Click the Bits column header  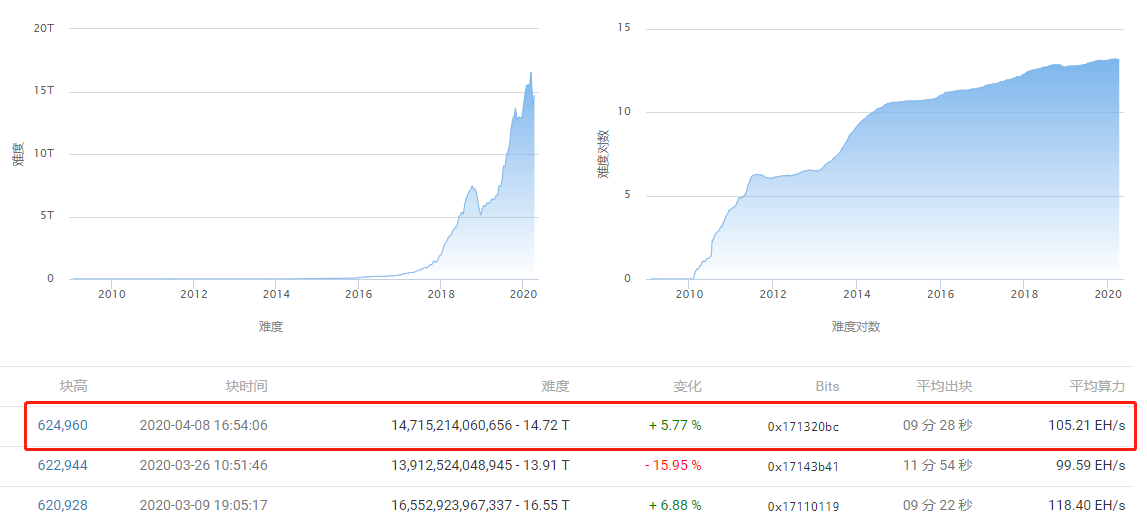(827, 386)
